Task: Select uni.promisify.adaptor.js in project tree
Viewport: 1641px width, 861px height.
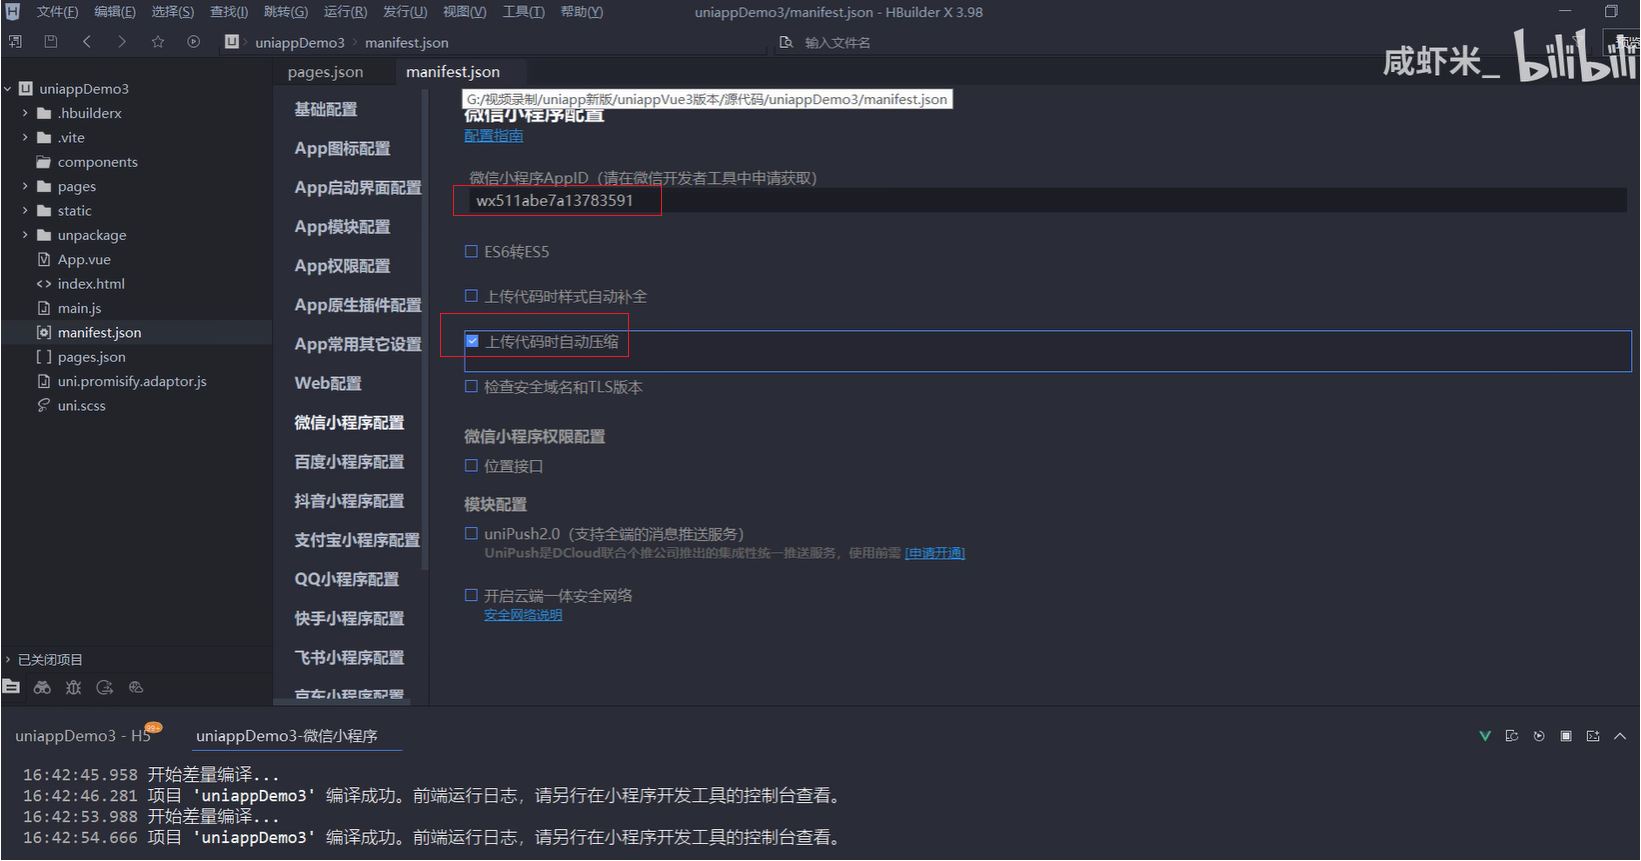Action: [132, 381]
